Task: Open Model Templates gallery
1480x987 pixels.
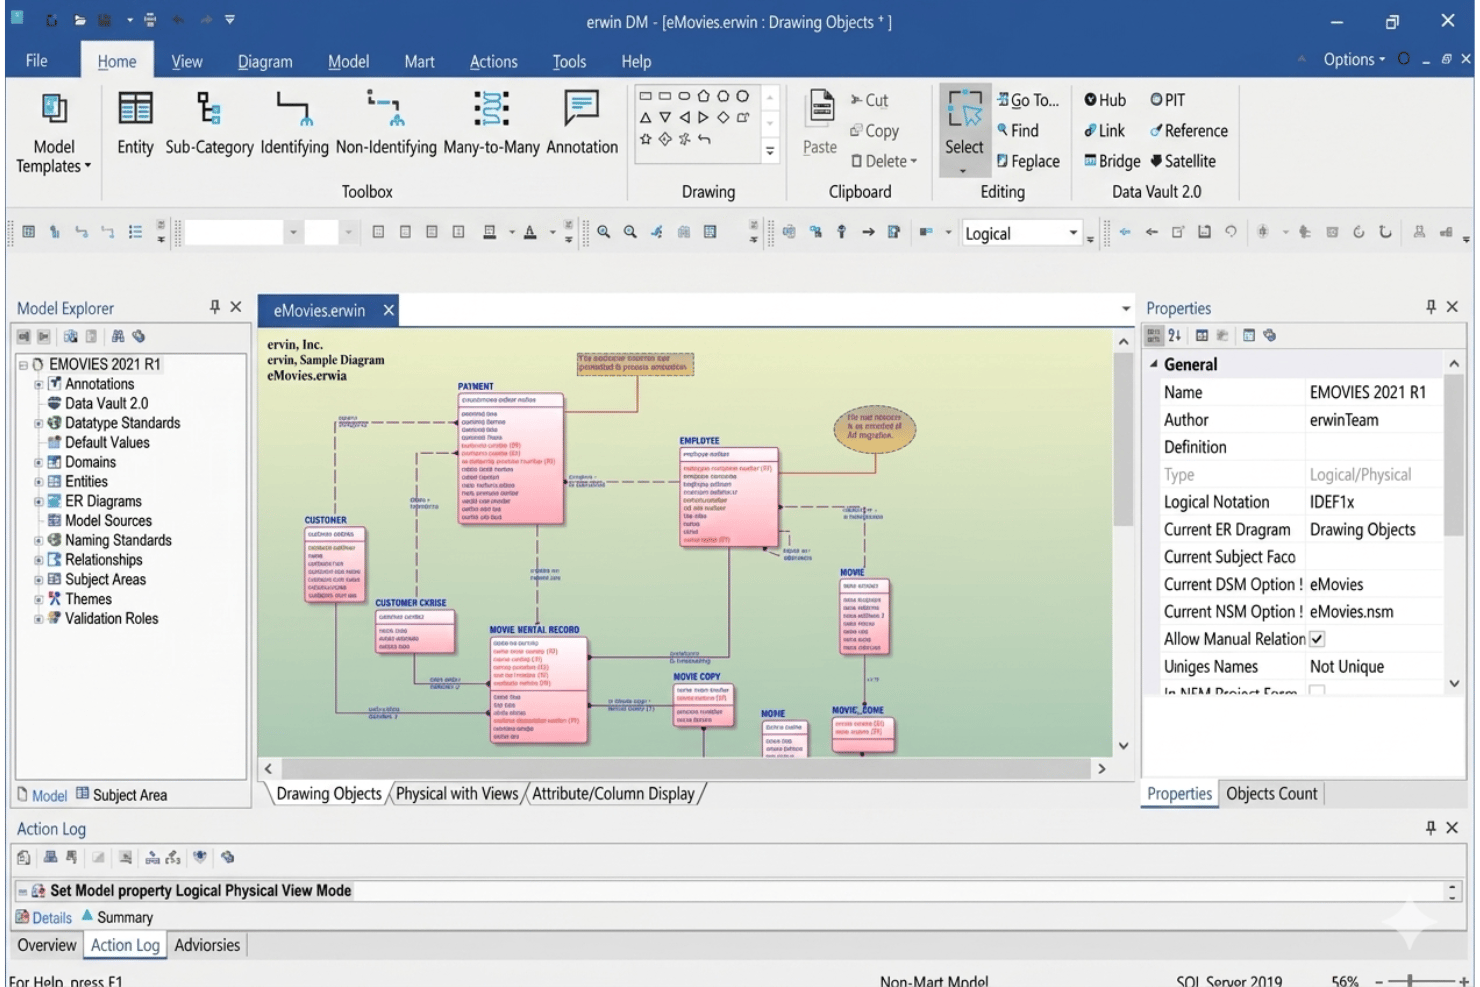Action: (54, 133)
